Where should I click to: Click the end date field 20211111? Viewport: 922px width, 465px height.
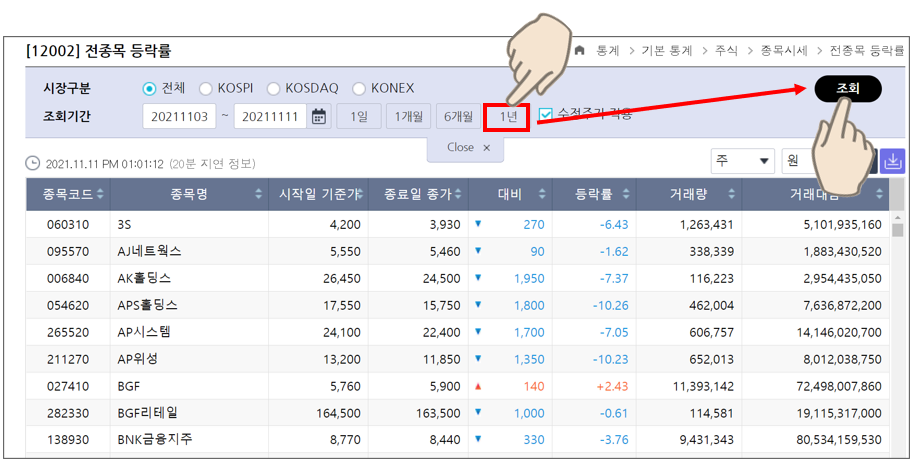coord(270,116)
